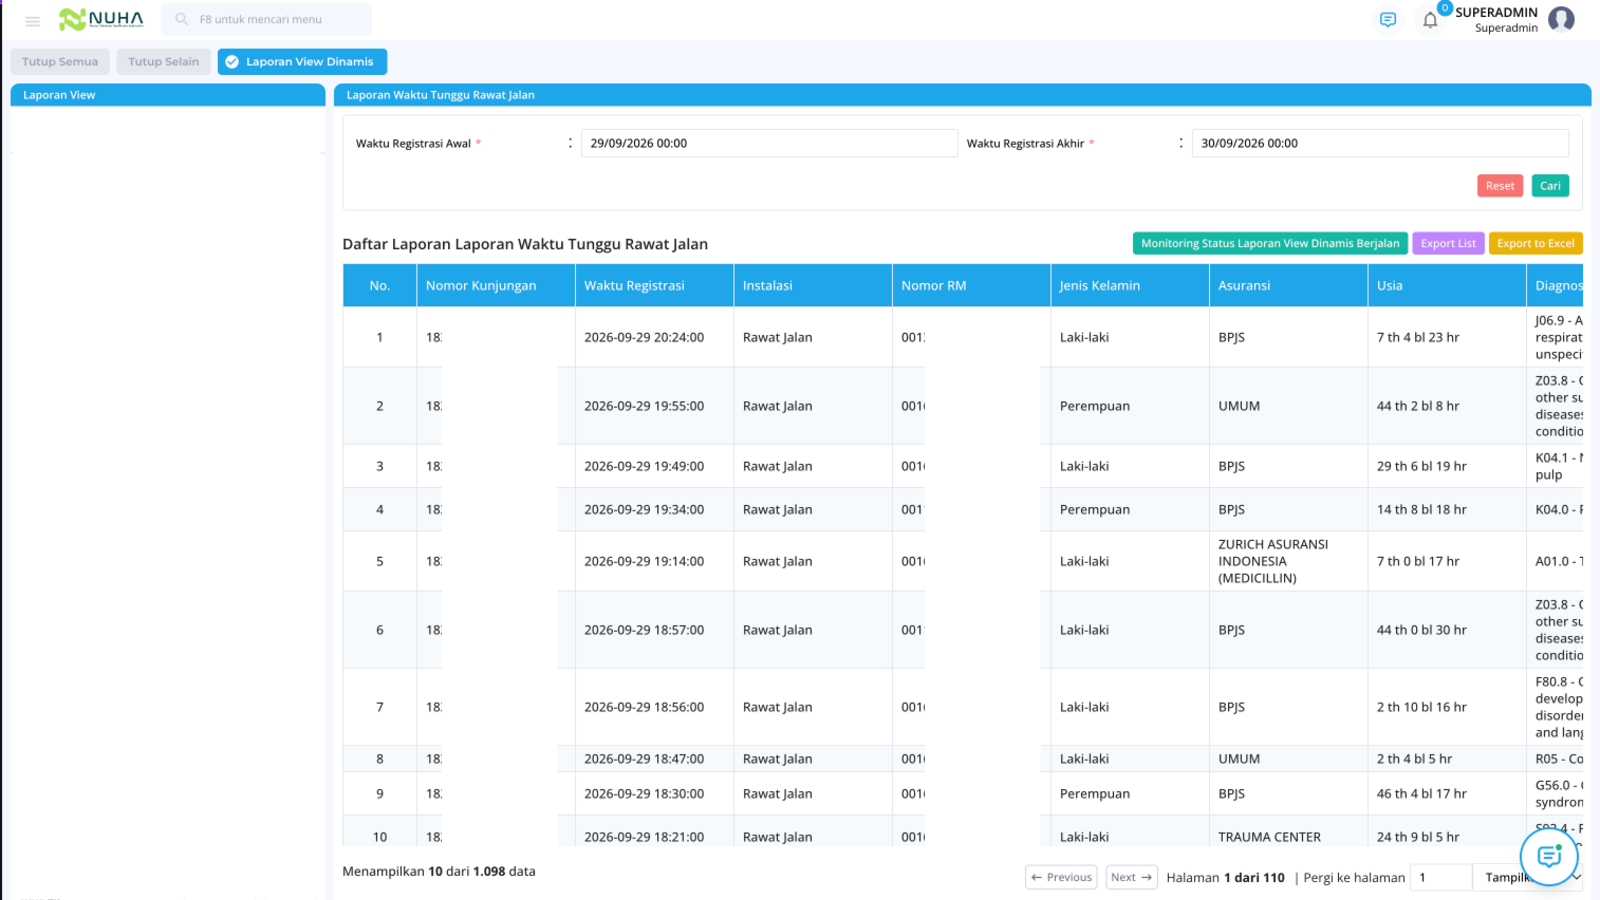The height and width of the screenshot is (900, 1600).
Task: Open the hamburger sidebar menu
Action: tap(32, 20)
